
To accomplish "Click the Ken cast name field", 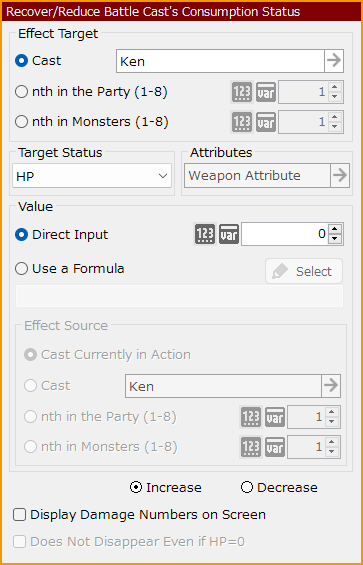I will [x=220, y=61].
